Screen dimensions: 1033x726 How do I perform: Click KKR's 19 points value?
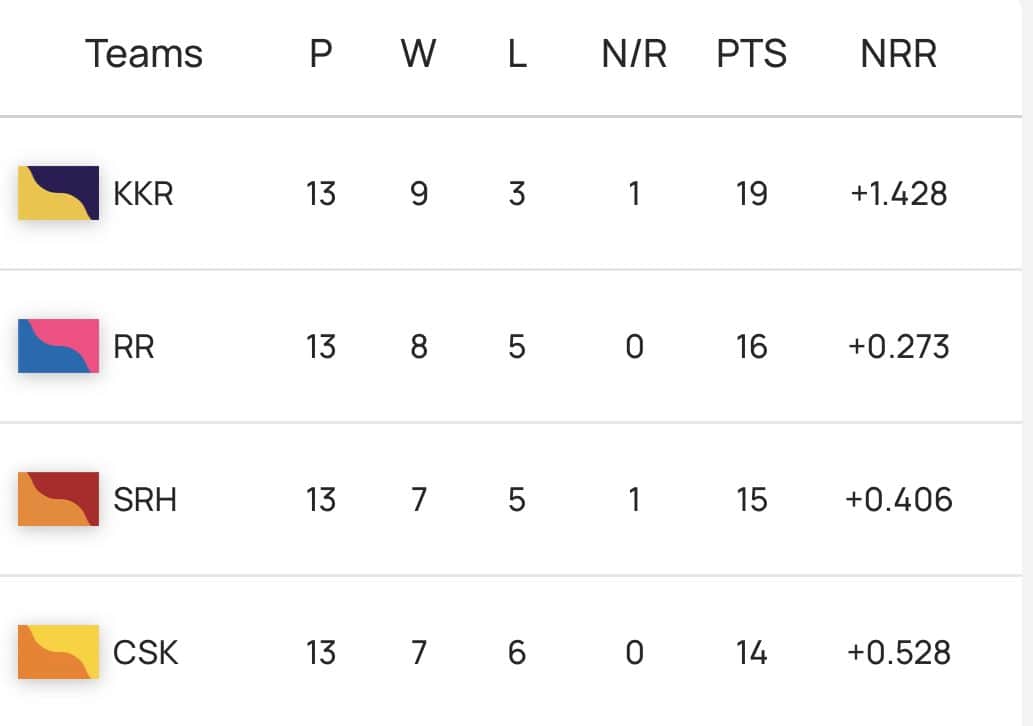[x=751, y=193]
